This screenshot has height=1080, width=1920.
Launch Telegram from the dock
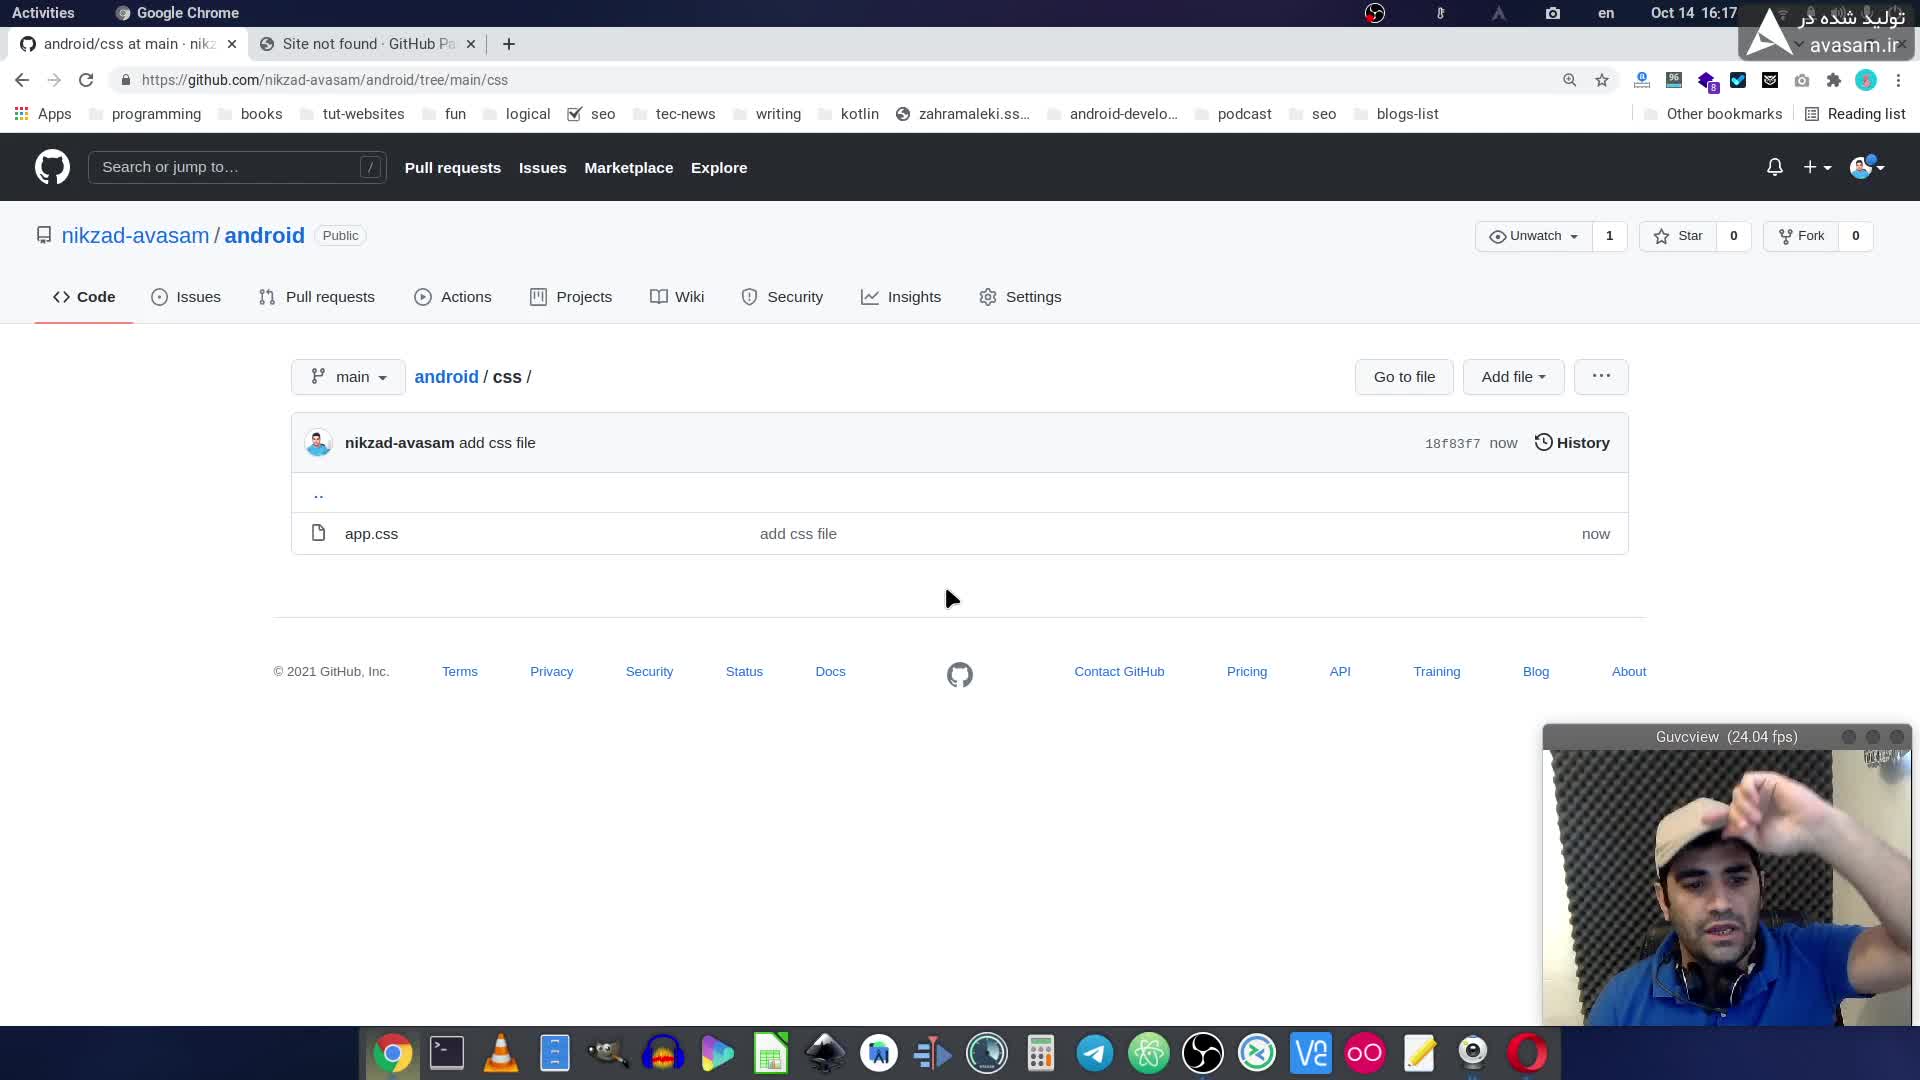1094,1053
